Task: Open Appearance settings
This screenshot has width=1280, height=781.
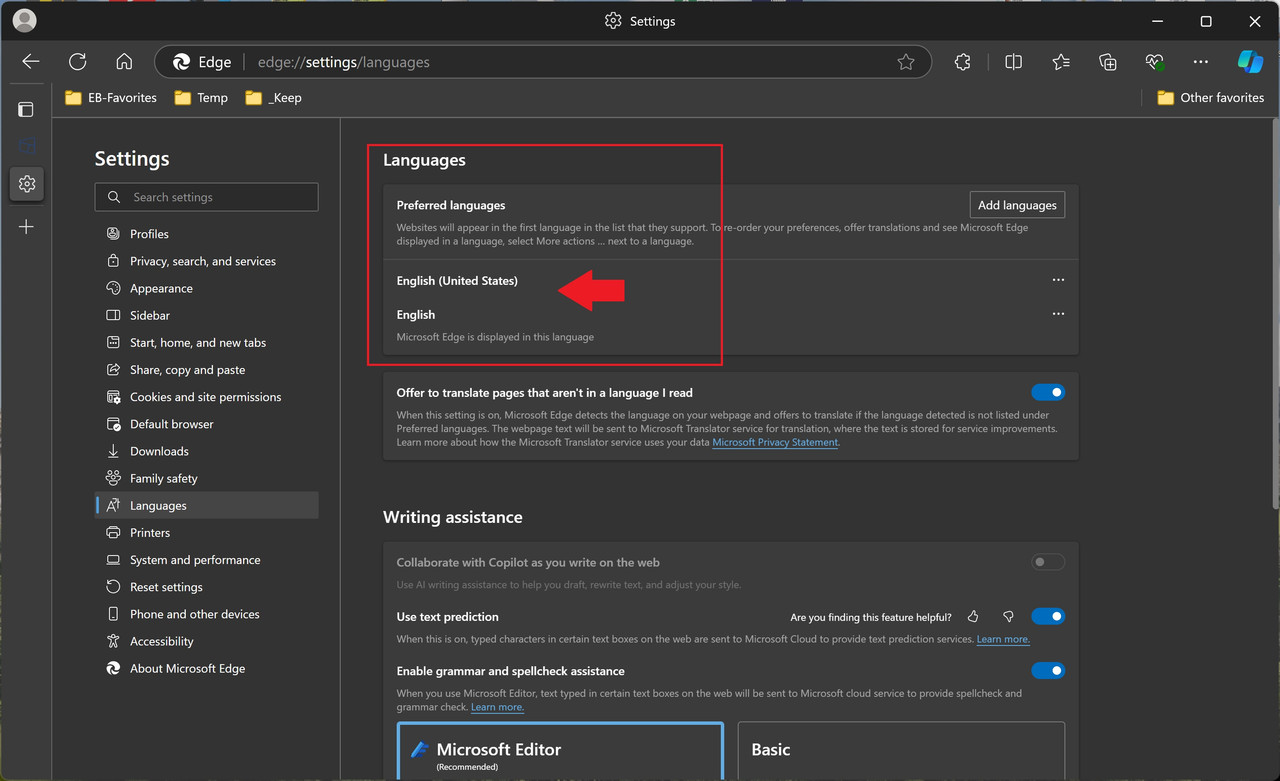Action: click(207, 288)
